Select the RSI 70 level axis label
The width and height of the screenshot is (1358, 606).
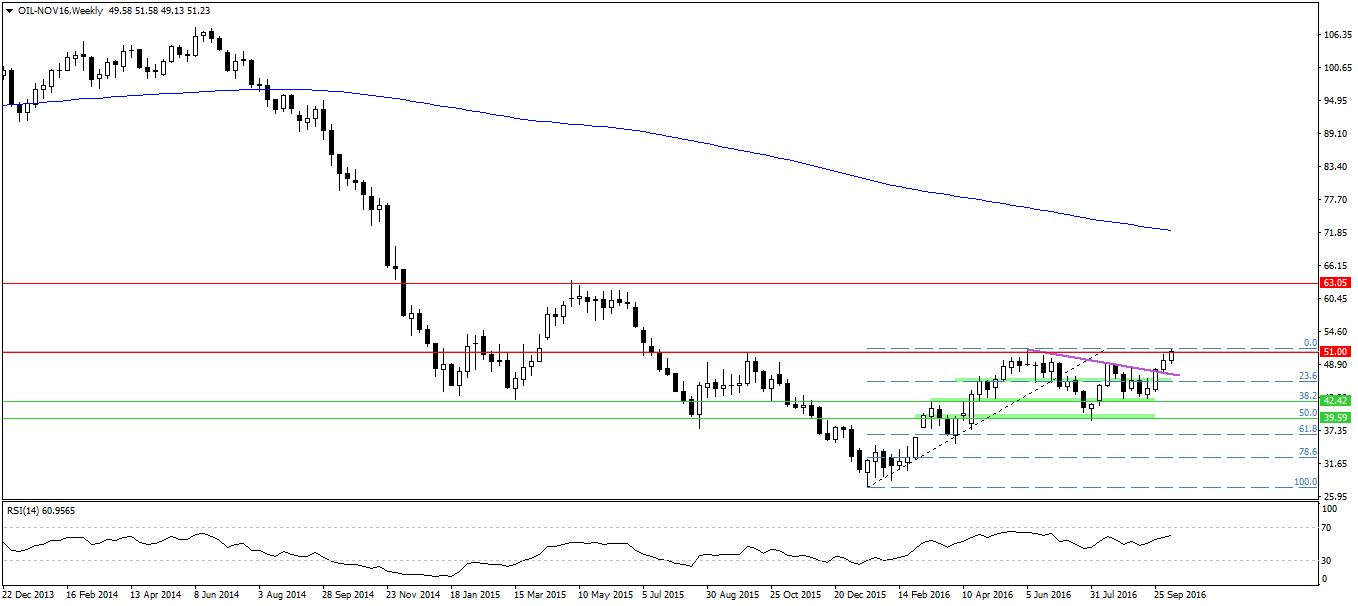(1326, 527)
